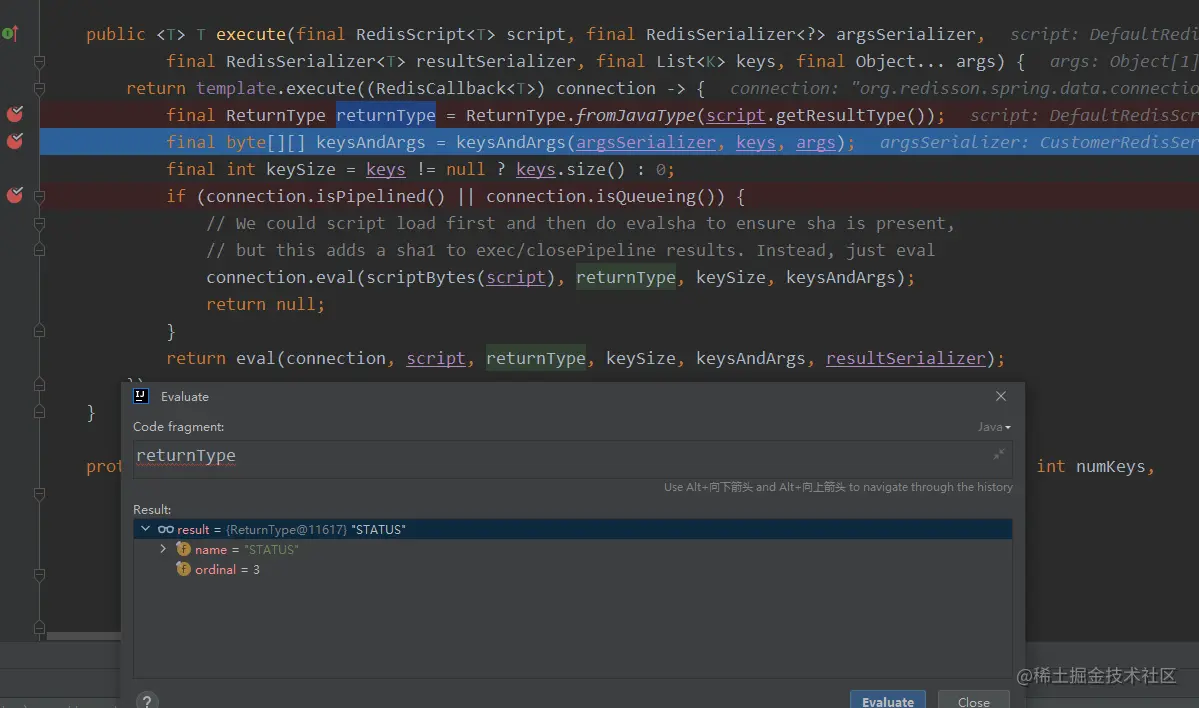Click the fromJavaType method name

[x=635, y=115]
